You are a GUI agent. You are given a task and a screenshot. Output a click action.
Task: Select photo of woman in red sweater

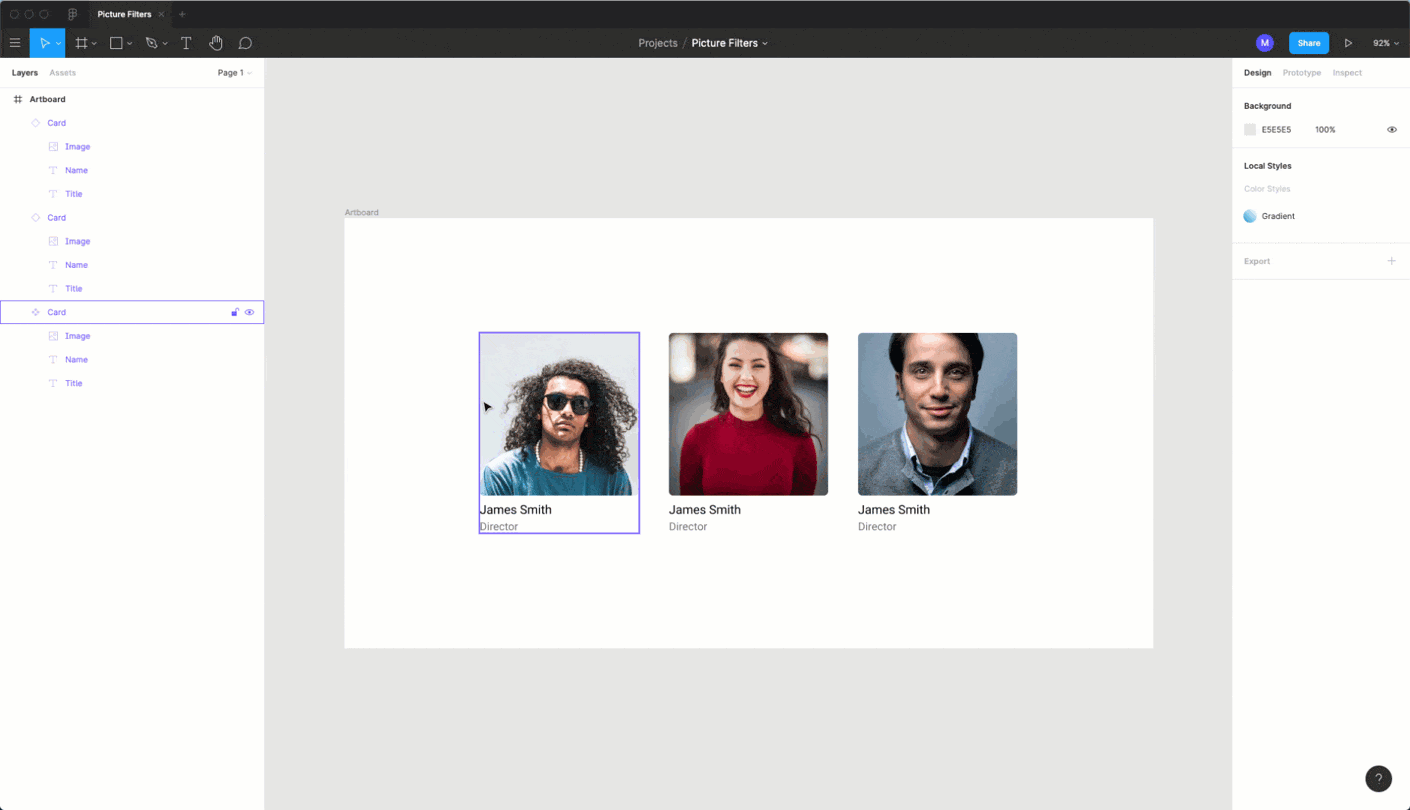point(748,414)
